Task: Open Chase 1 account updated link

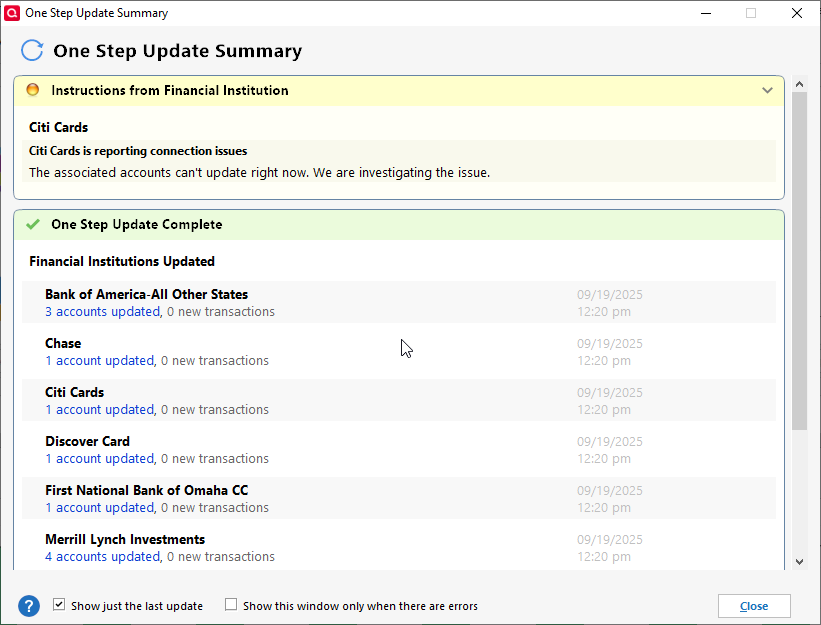Action: (x=99, y=361)
